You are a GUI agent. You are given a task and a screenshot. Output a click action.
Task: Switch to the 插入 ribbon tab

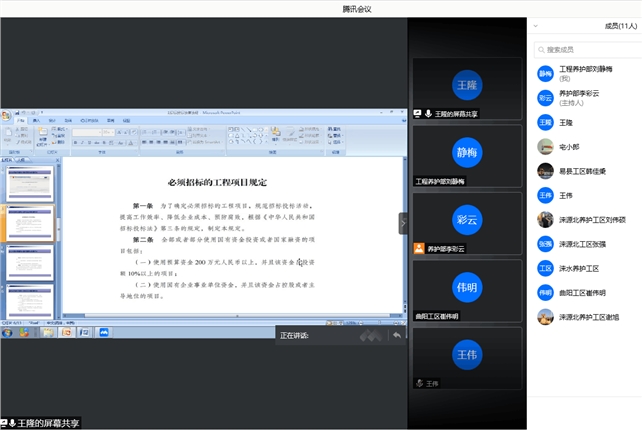36,120
